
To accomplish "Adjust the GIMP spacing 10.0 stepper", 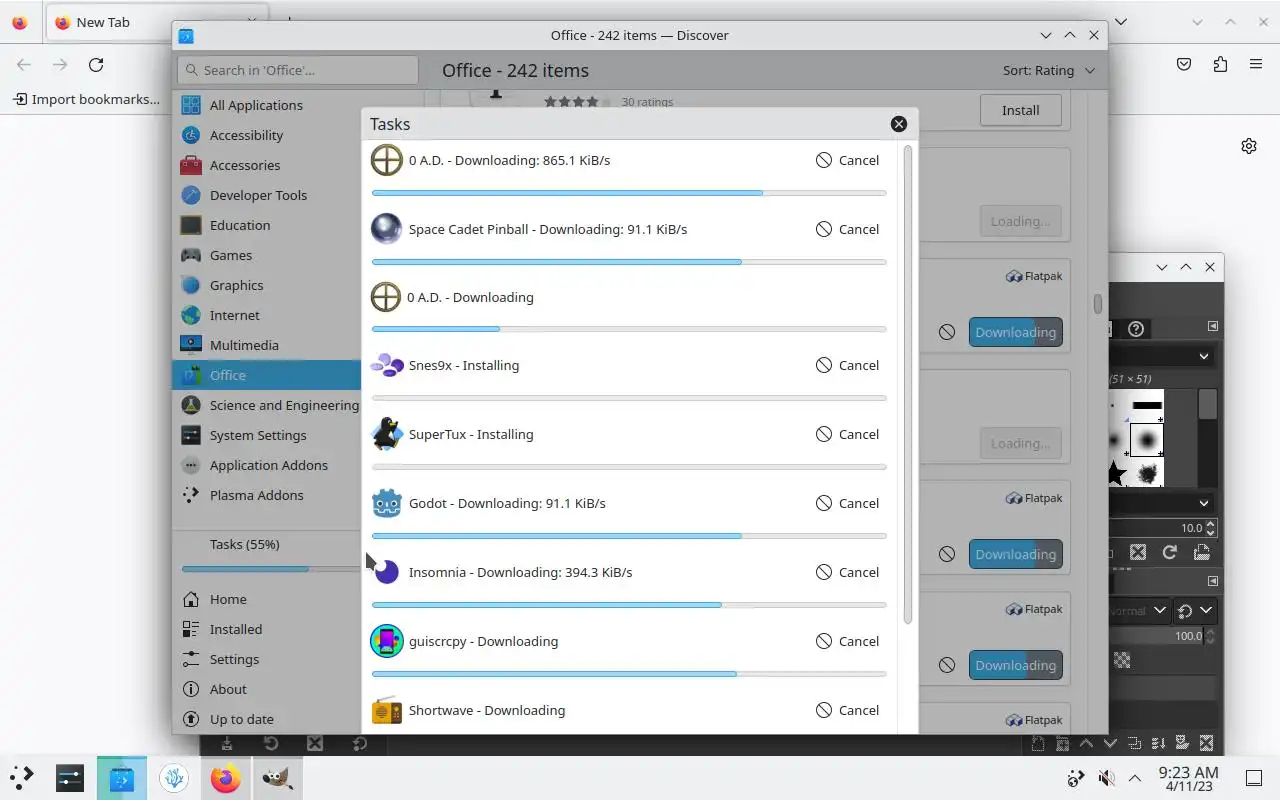I will click(x=1211, y=528).
